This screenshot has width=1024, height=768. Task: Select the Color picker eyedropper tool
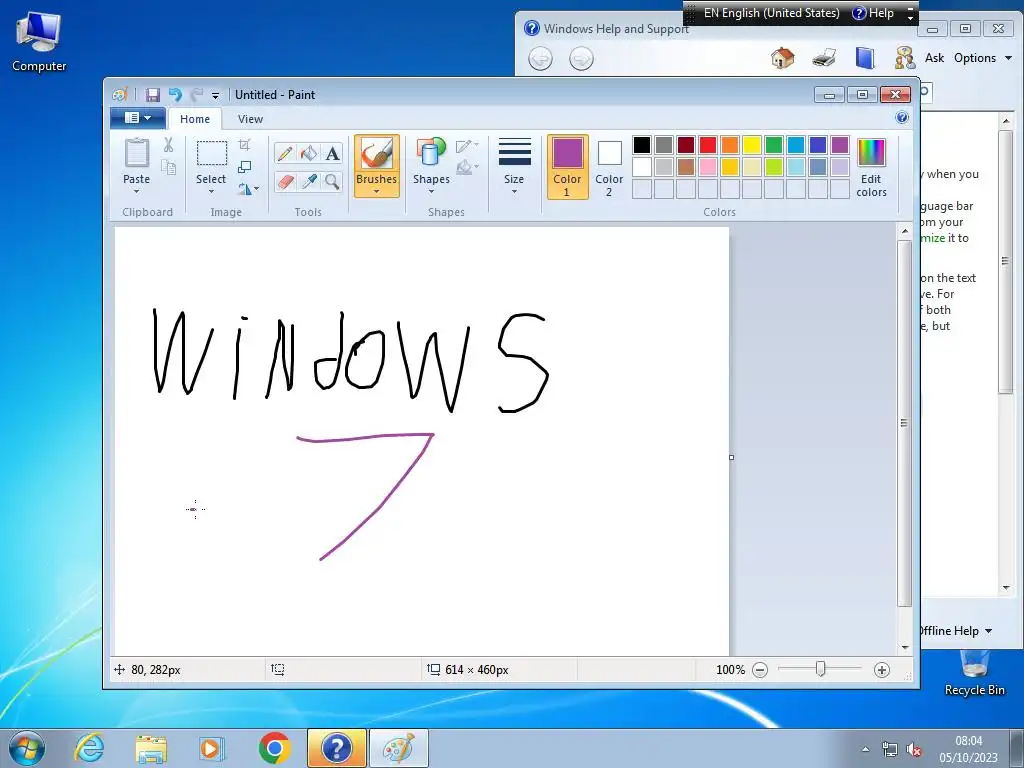pyautogui.click(x=309, y=181)
